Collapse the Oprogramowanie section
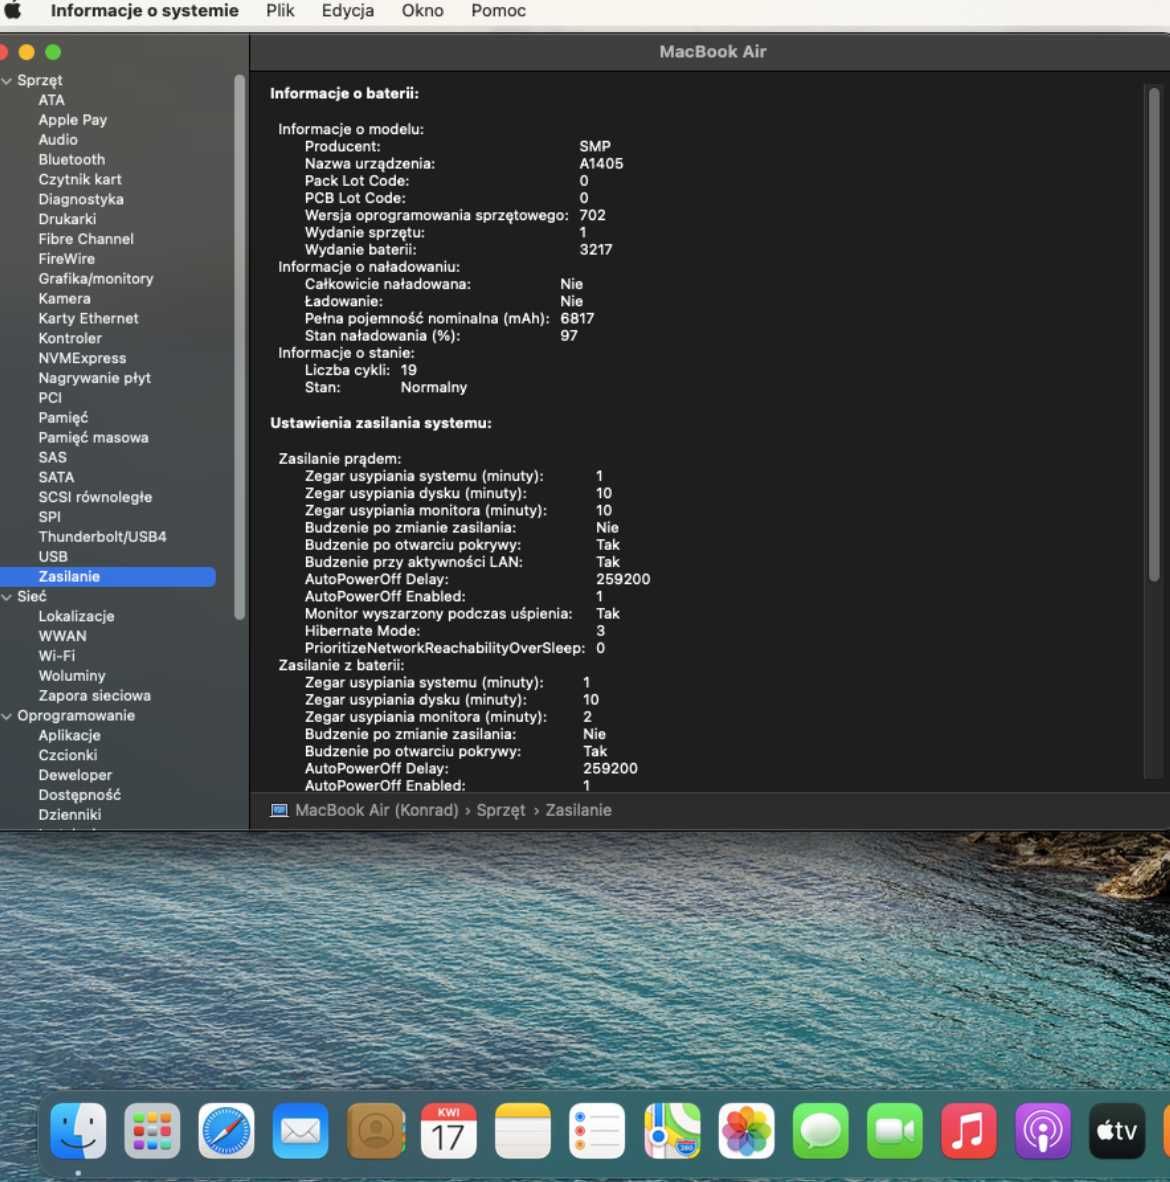Viewport: 1170px width, 1182px height. click(x=7, y=716)
